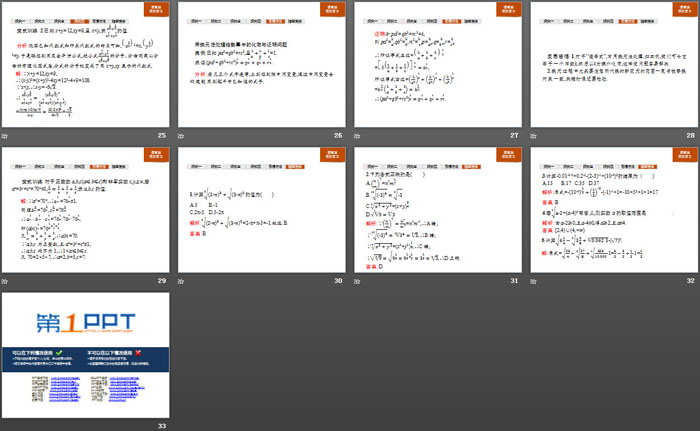The image size is (700, 431).
Task: Select slide 32 thumbnail
Action: [614, 210]
